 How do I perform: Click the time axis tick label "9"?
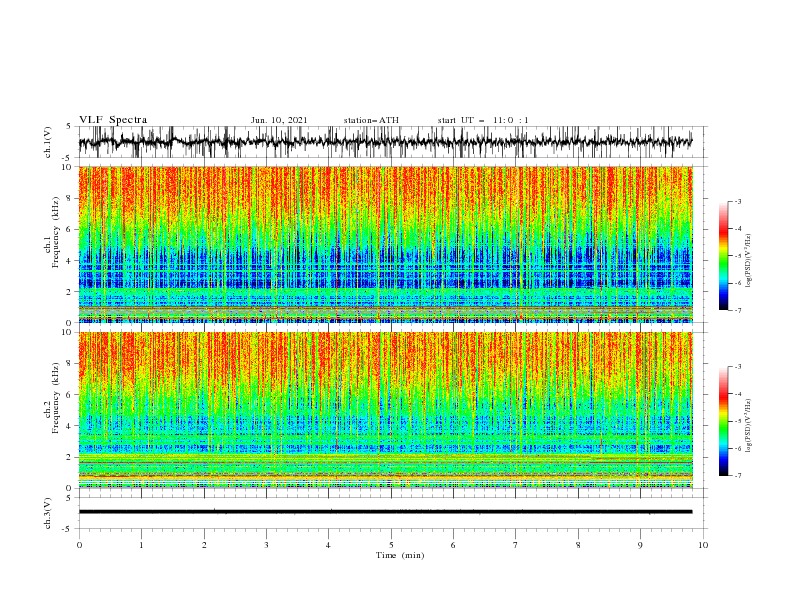(x=640, y=545)
